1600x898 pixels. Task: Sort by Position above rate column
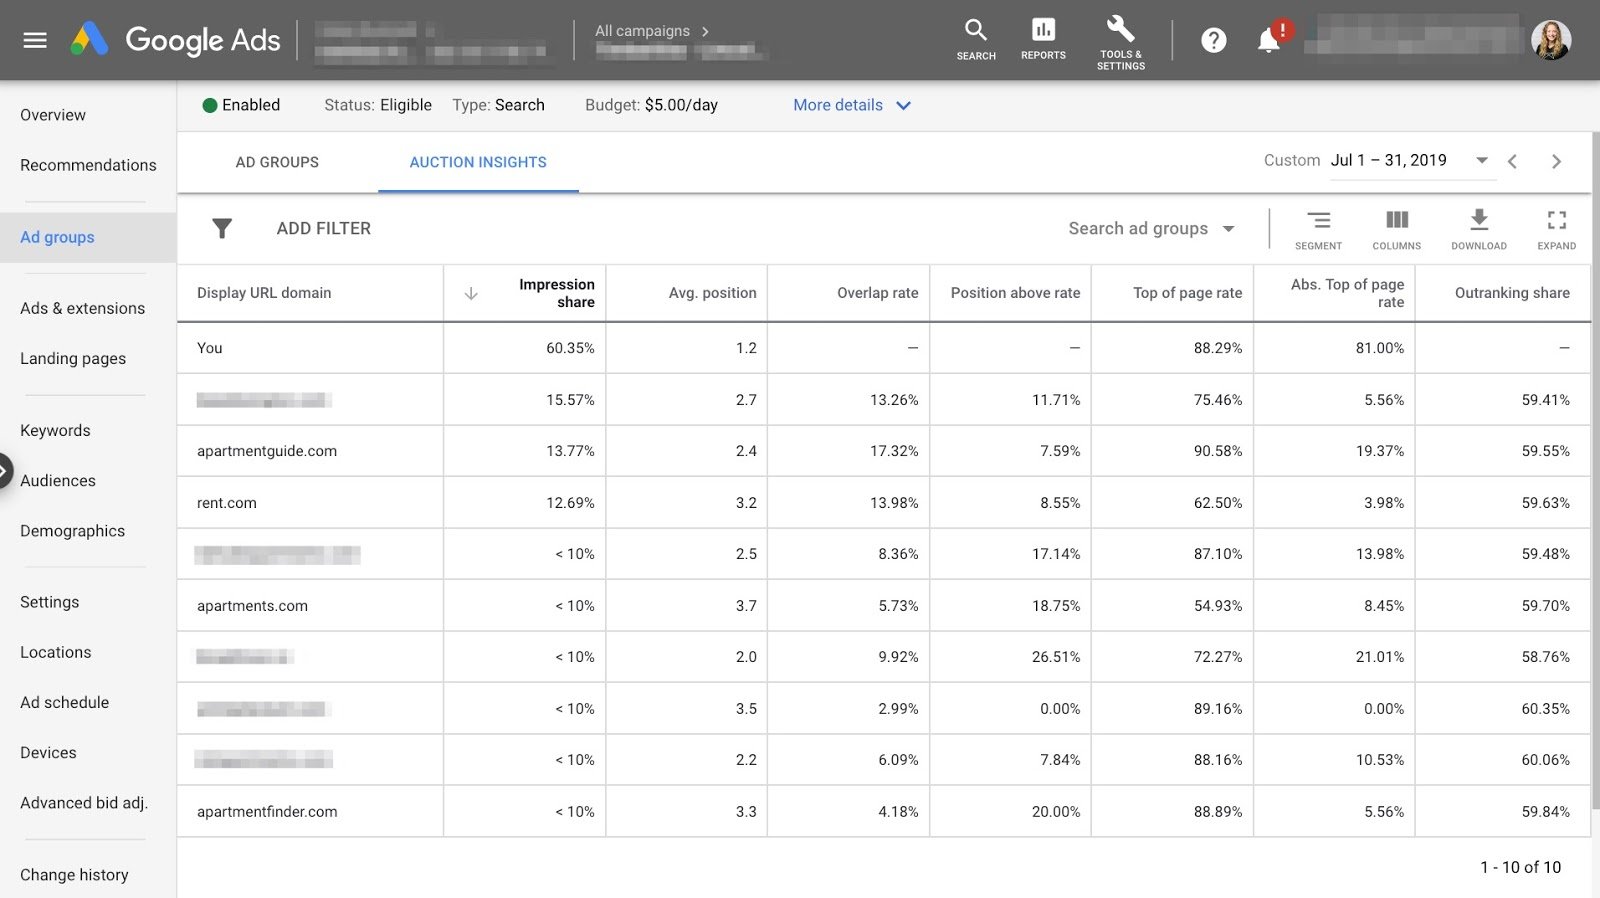coord(1015,293)
